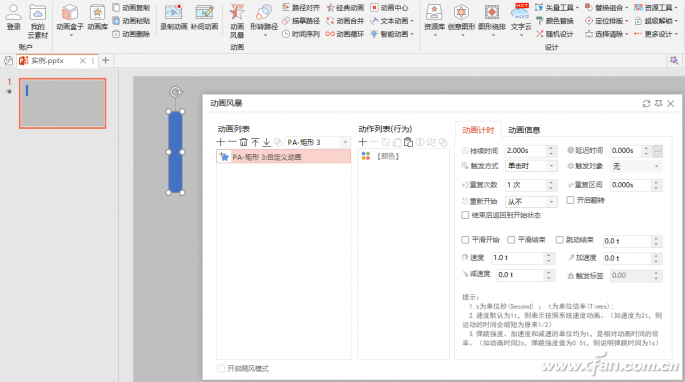The image size is (685, 382).
Task: Click 路径对齐 path align
Action: pyautogui.click(x=301, y=7)
